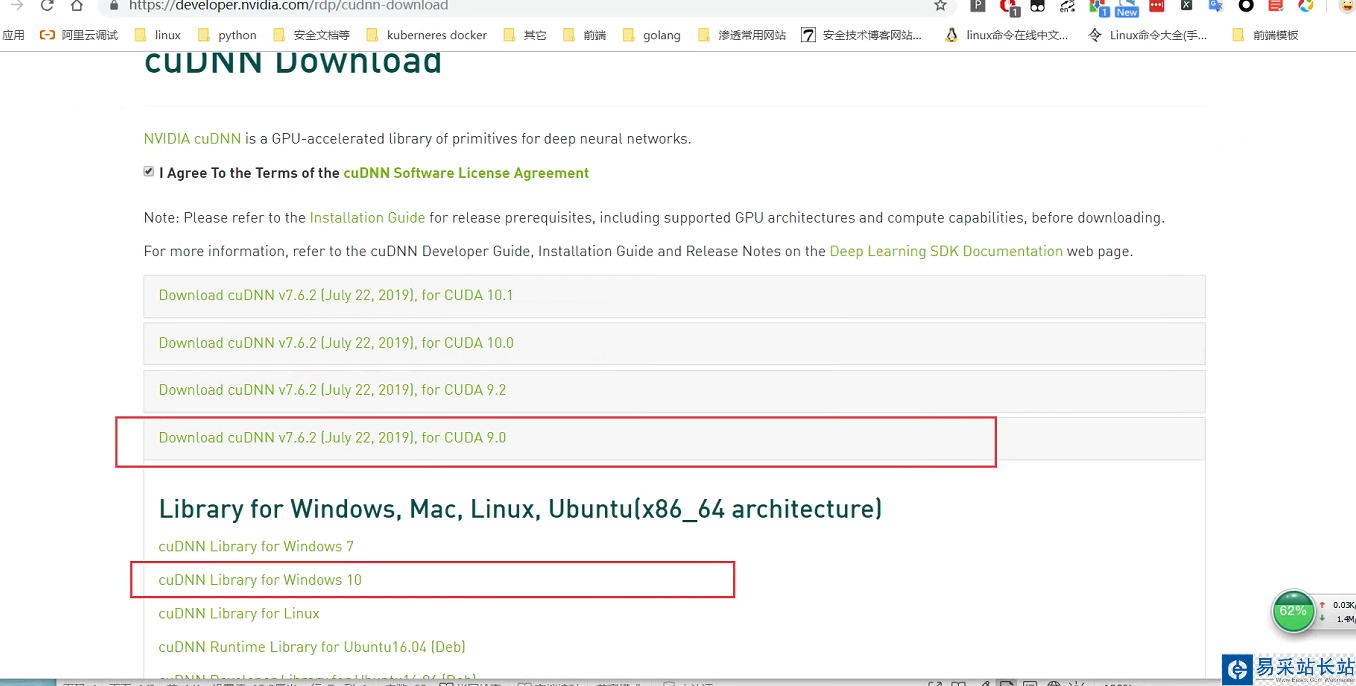The image size is (1356, 686).
Task: Open the 前端 bookmarks folder
Action: [x=584, y=35]
